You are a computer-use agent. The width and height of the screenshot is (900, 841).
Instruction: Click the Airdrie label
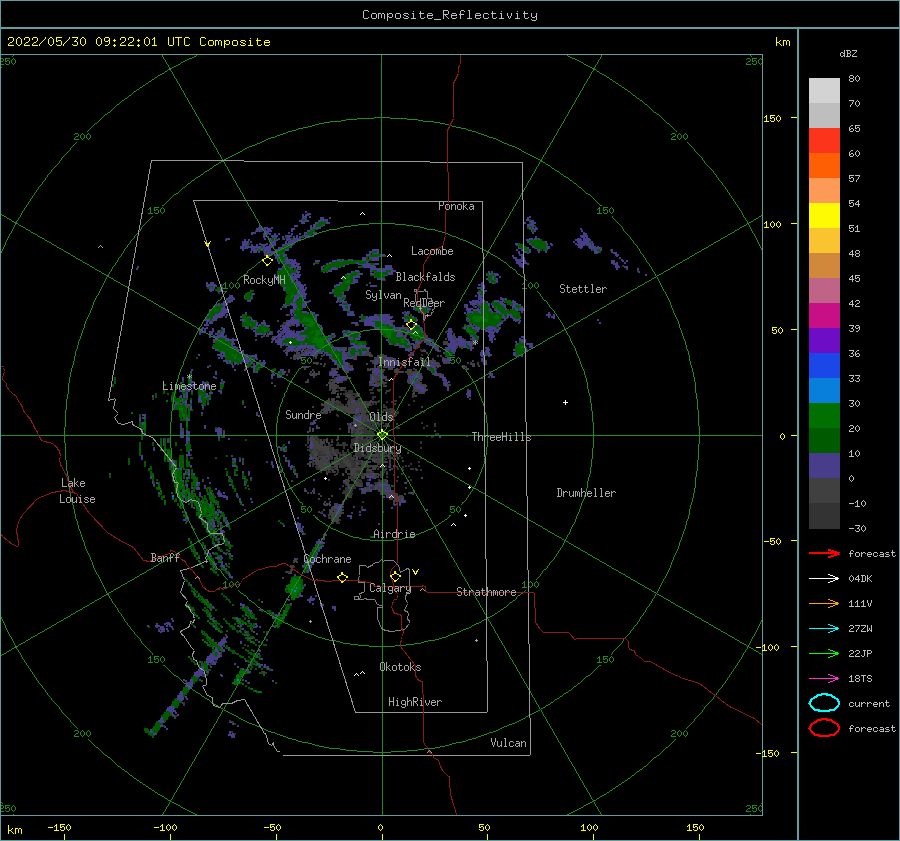394,534
